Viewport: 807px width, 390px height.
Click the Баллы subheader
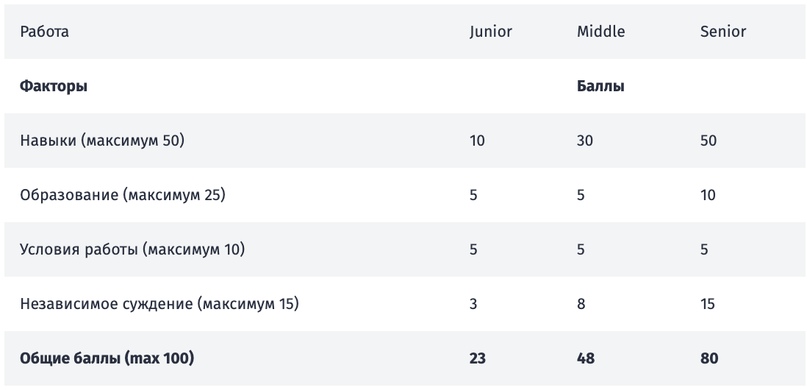point(601,86)
